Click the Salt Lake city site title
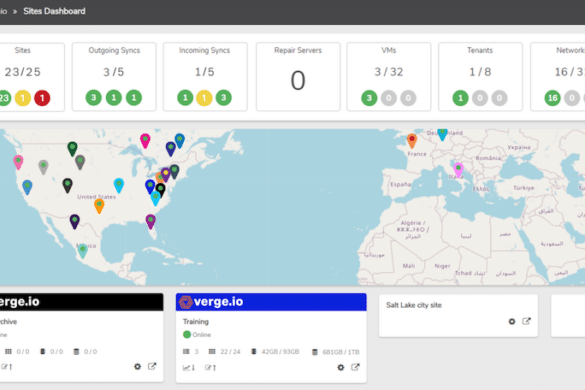 coord(414,305)
